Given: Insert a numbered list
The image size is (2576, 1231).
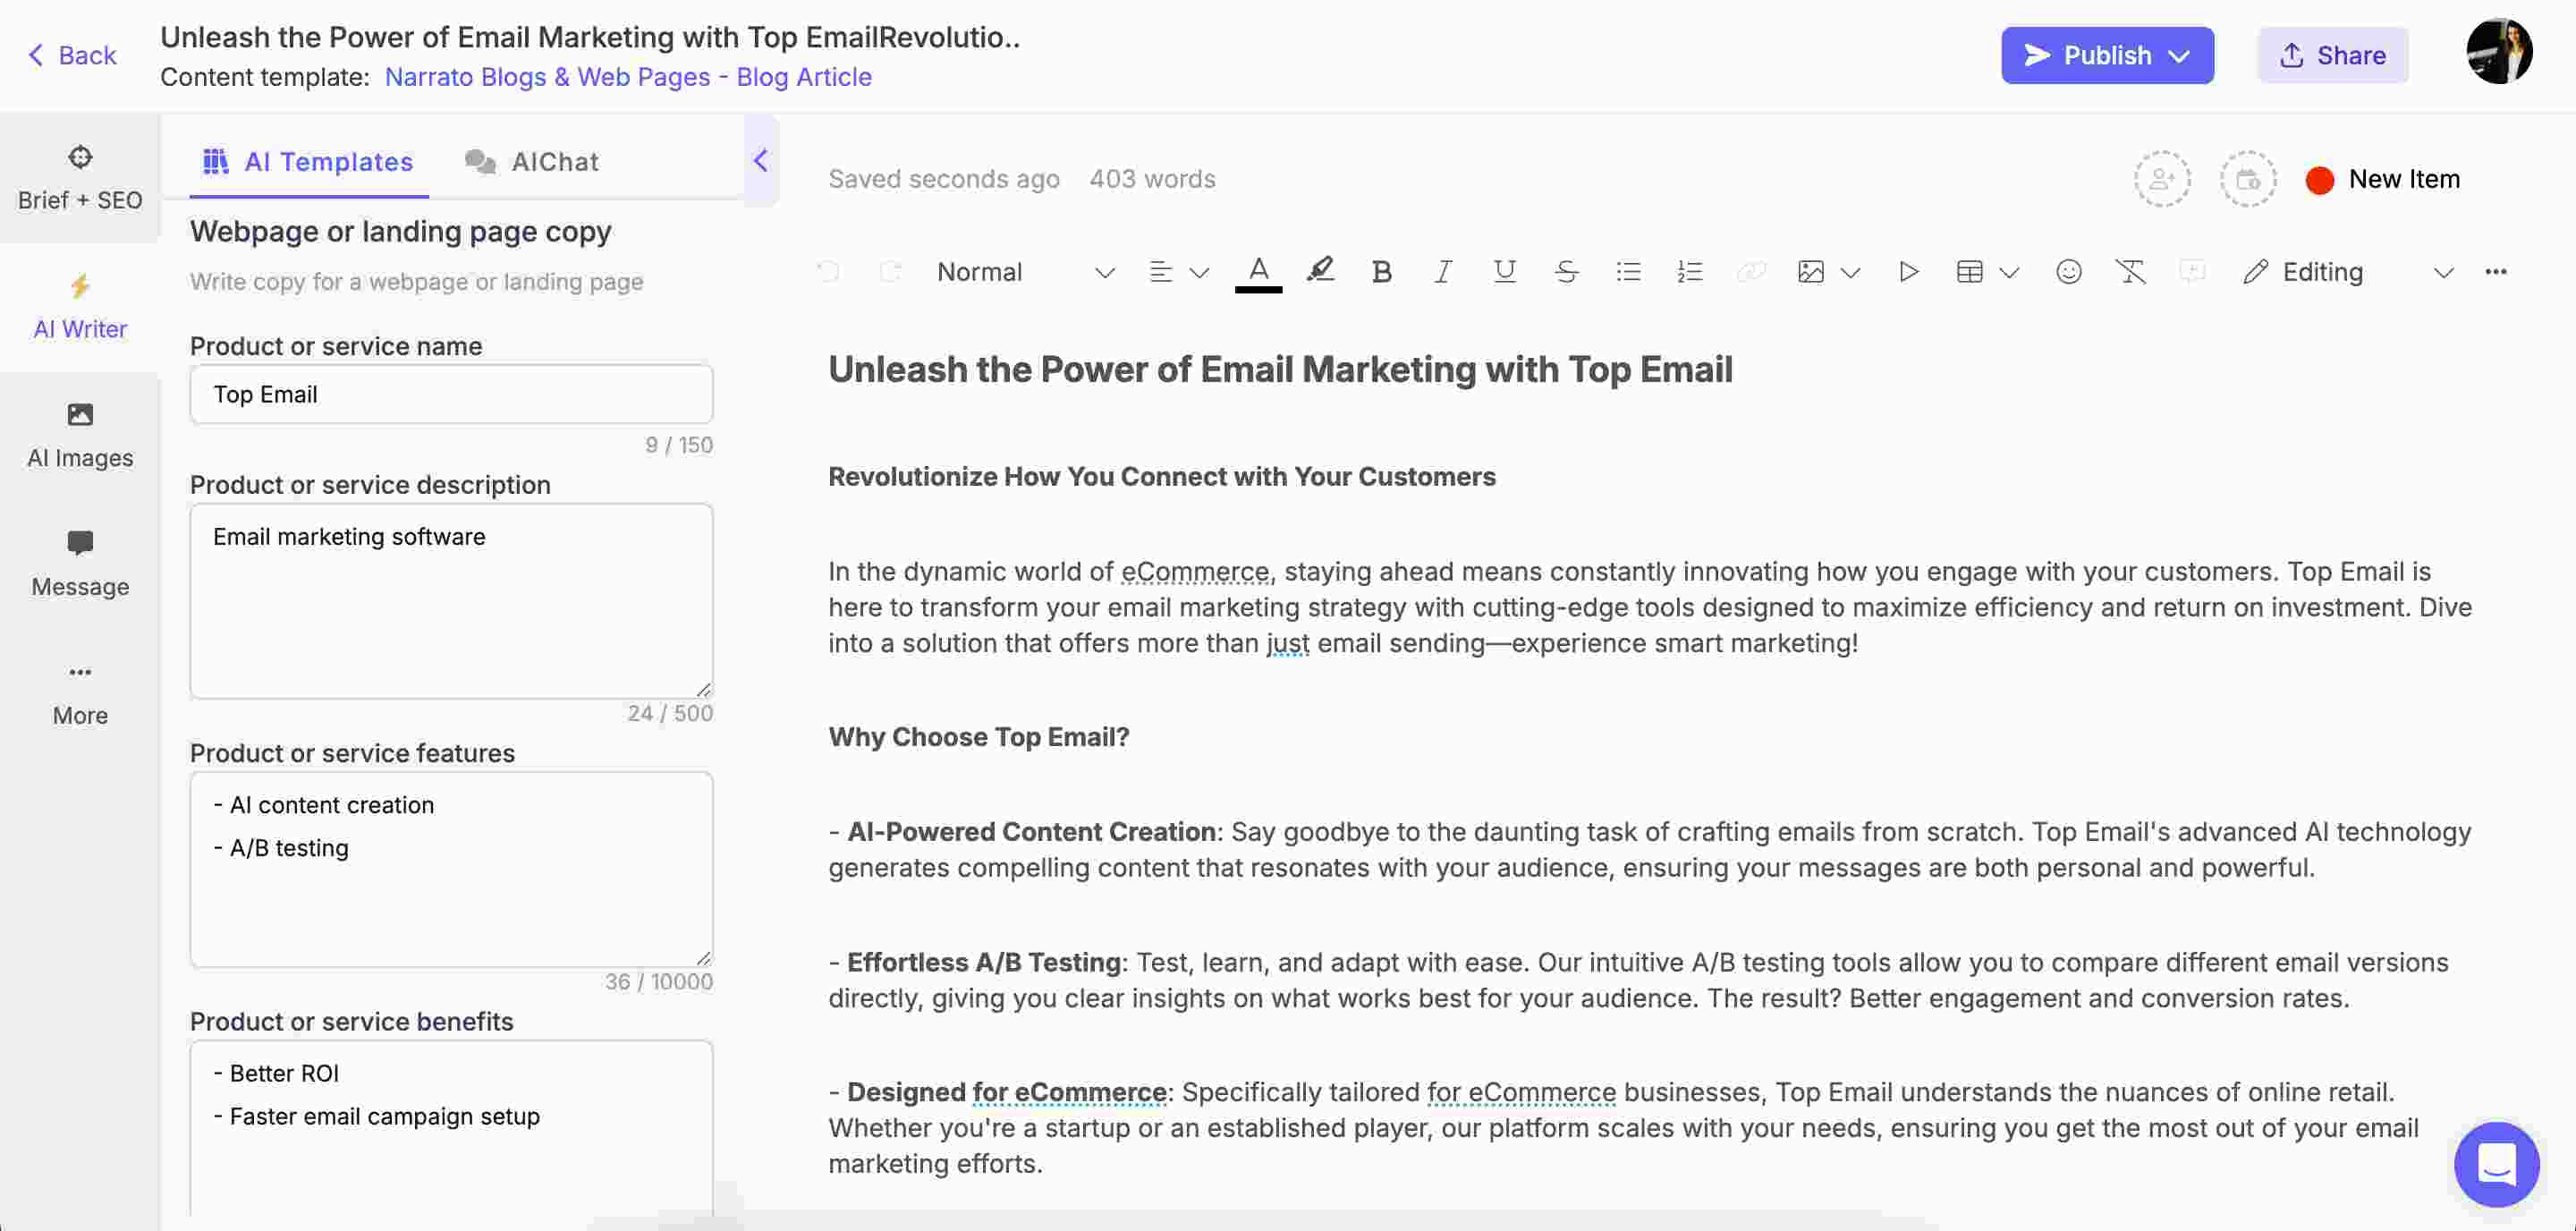Looking at the screenshot, I should coord(1689,272).
